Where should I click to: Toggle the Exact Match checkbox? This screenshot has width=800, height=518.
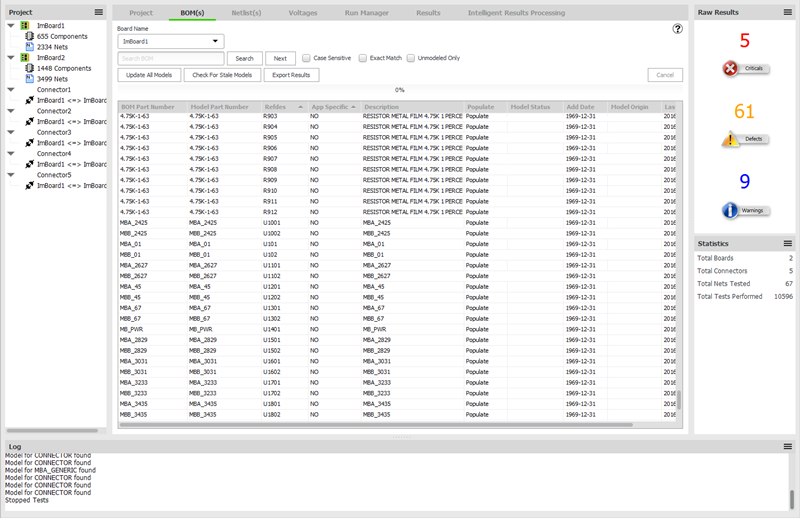[363, 58]
